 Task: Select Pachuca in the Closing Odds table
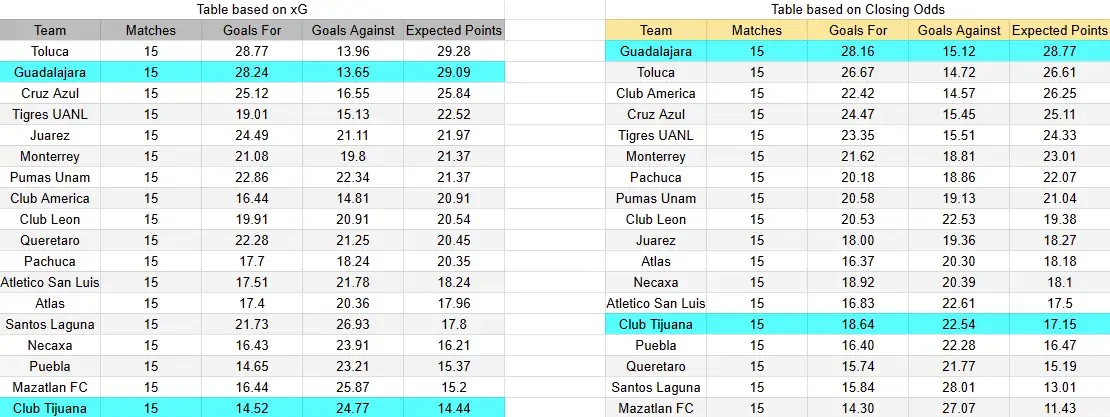point(656,177)
